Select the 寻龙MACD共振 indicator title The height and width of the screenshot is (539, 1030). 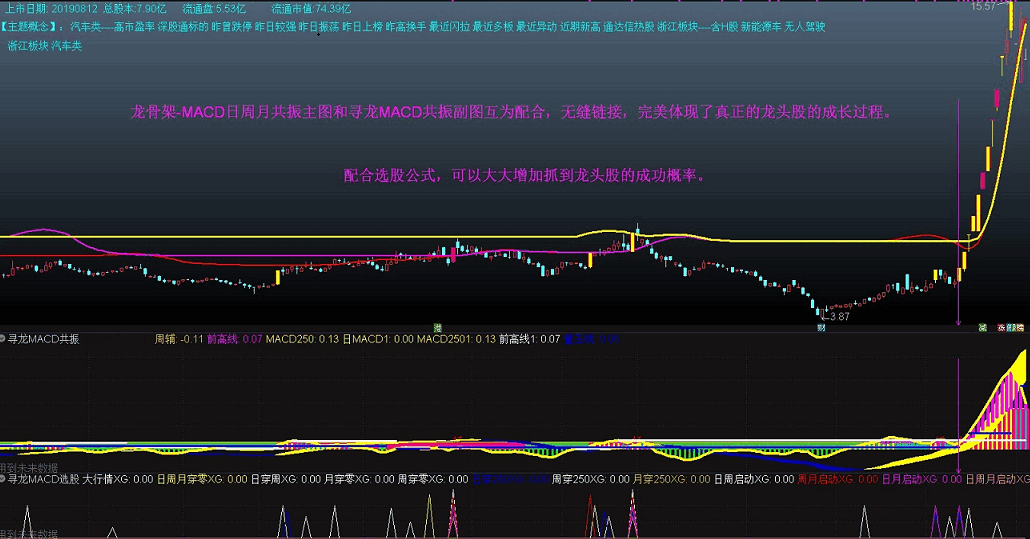[x=43, y=339]
